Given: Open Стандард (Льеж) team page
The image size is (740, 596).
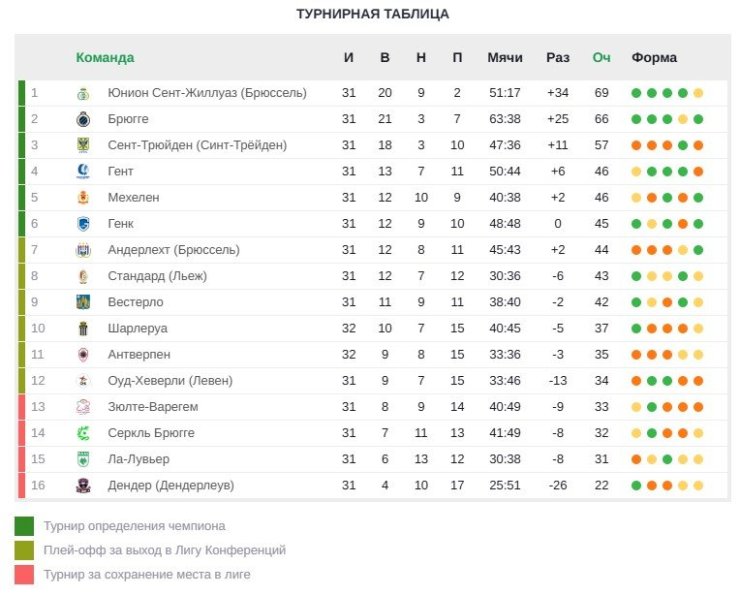Looking at the screenshot, I should [x=157, y=276].
